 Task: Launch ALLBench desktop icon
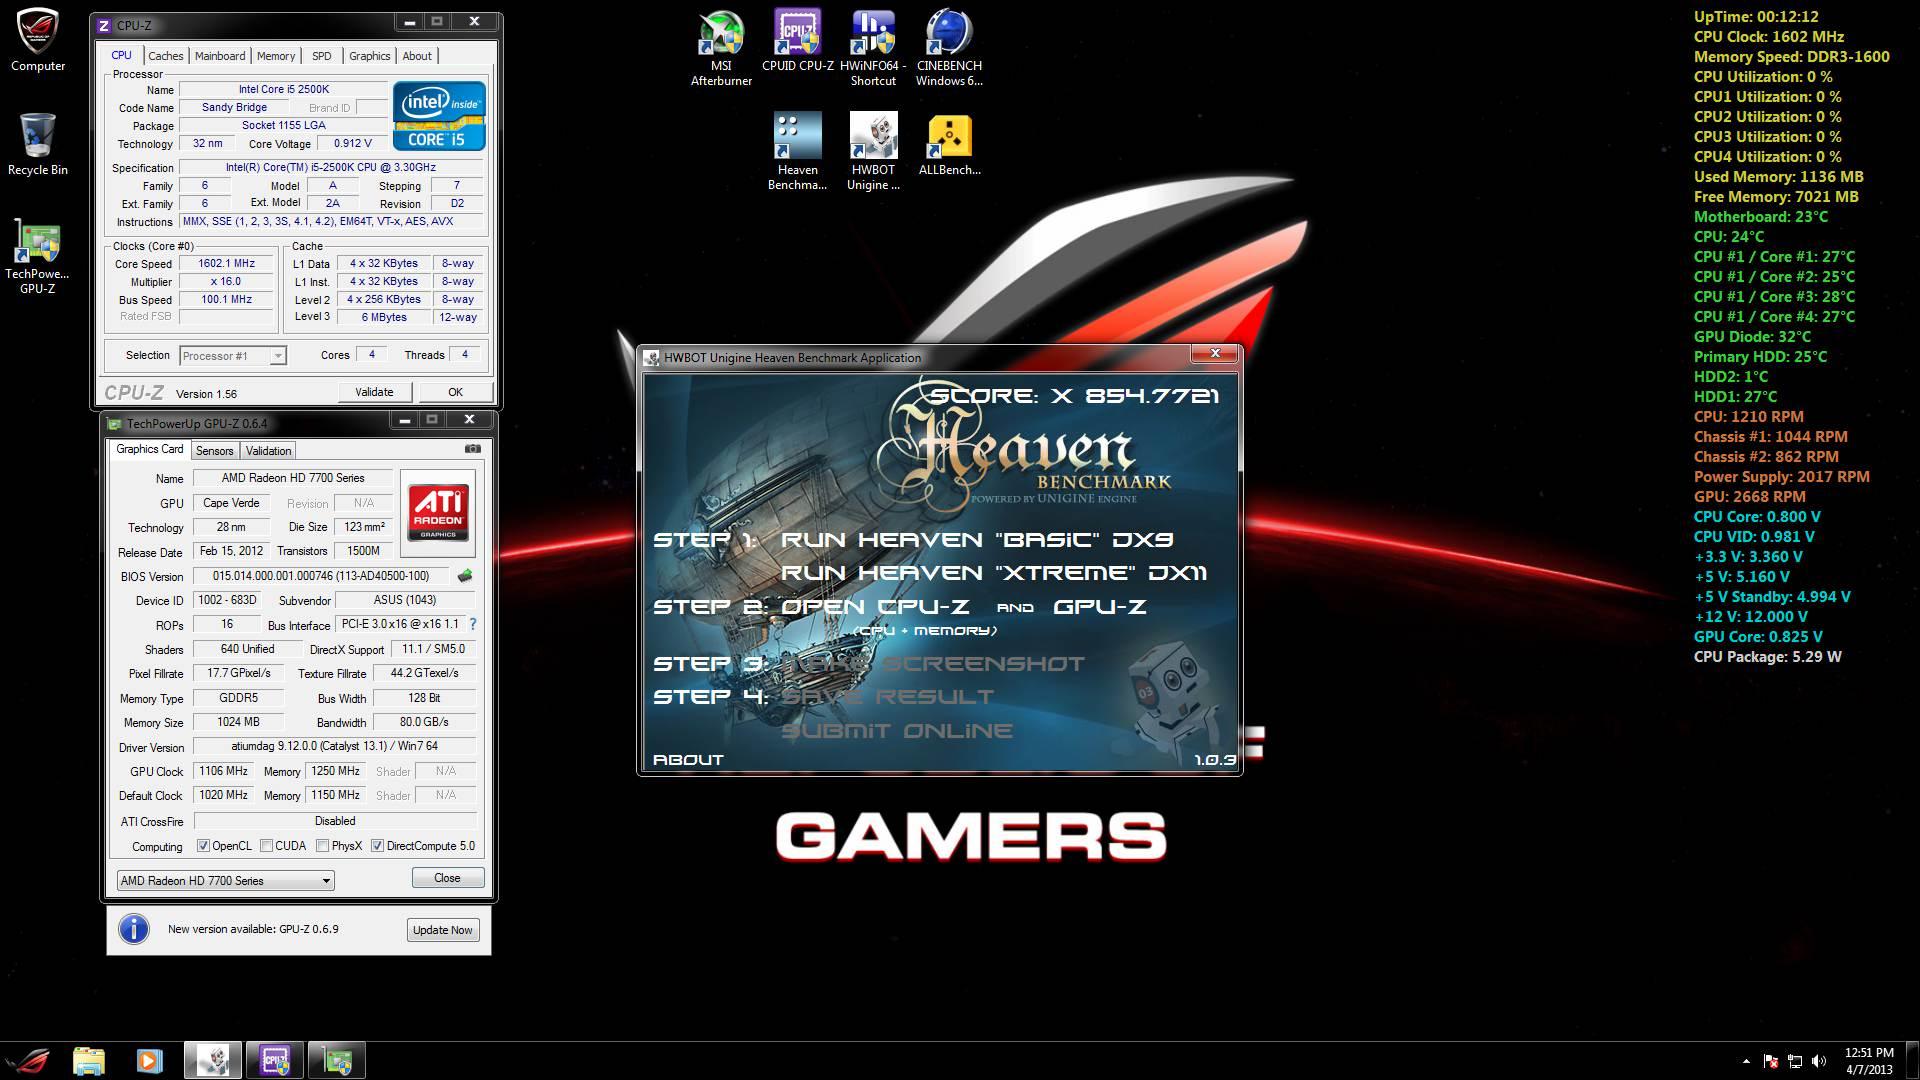(949, 145)
